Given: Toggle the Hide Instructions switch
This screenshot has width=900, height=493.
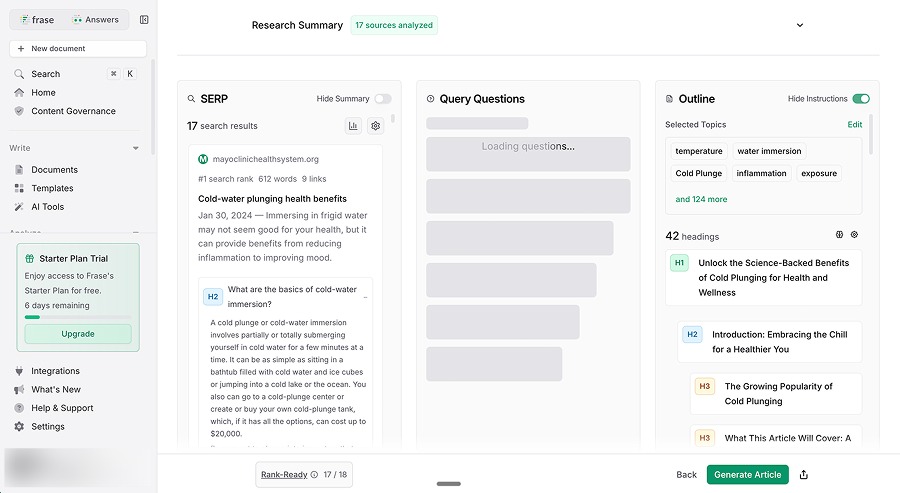Looking at the screenshot, I should pos(861,99).
